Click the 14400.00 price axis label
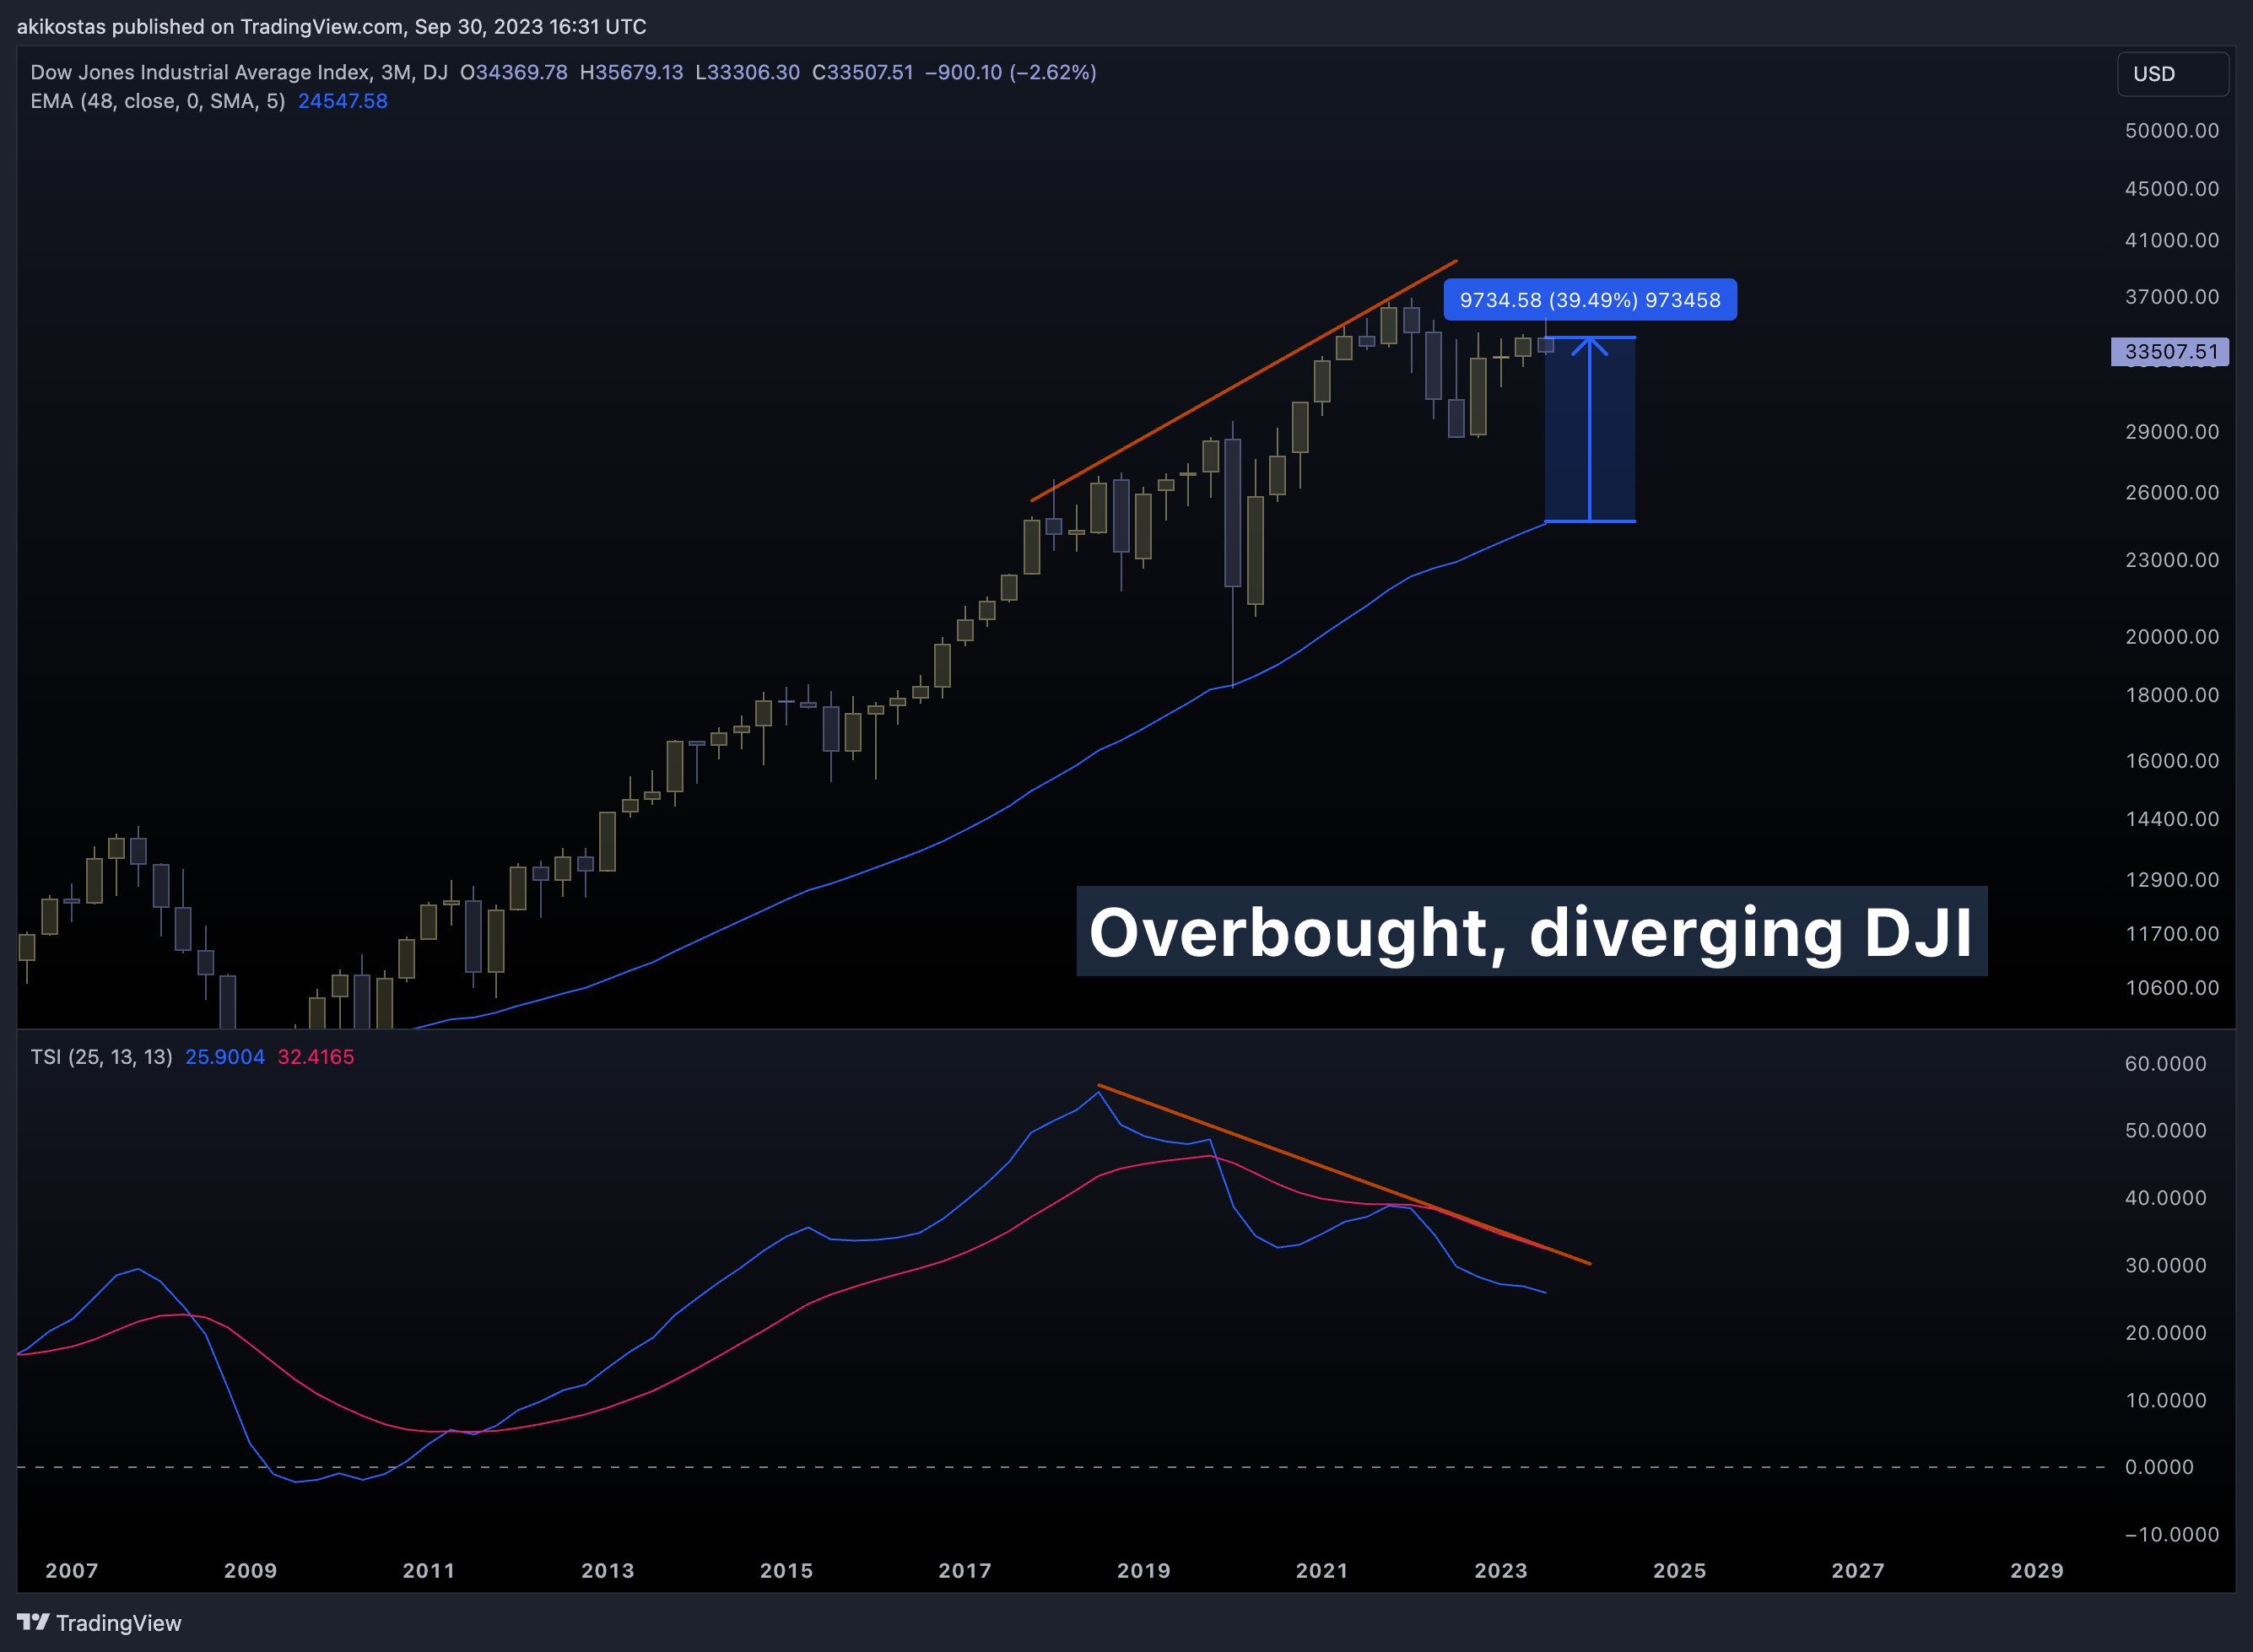This screenshot has width=2253, height=1652. click(x=2172, y=819)
